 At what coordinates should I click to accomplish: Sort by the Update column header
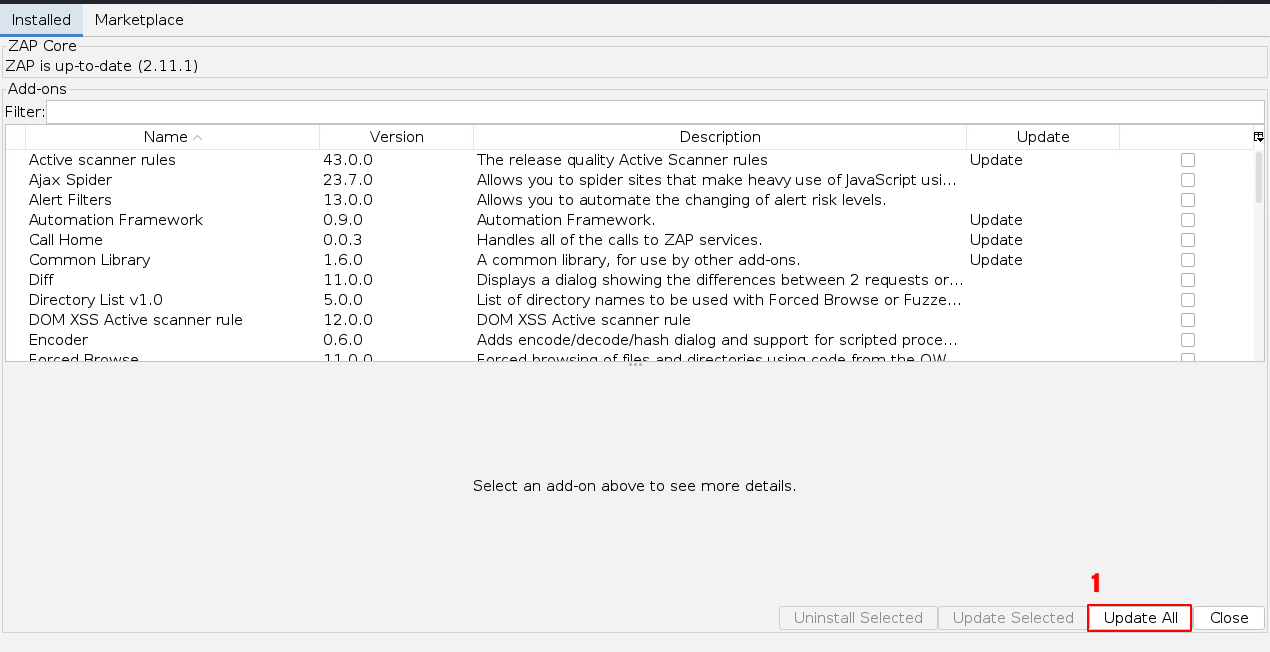point(1043,137)
